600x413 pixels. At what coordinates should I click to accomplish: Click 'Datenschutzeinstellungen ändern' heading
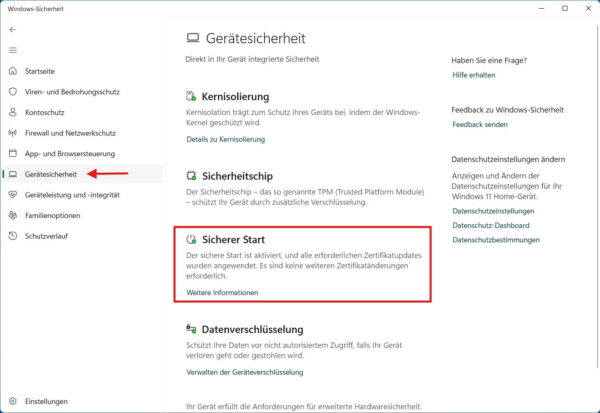508,159
